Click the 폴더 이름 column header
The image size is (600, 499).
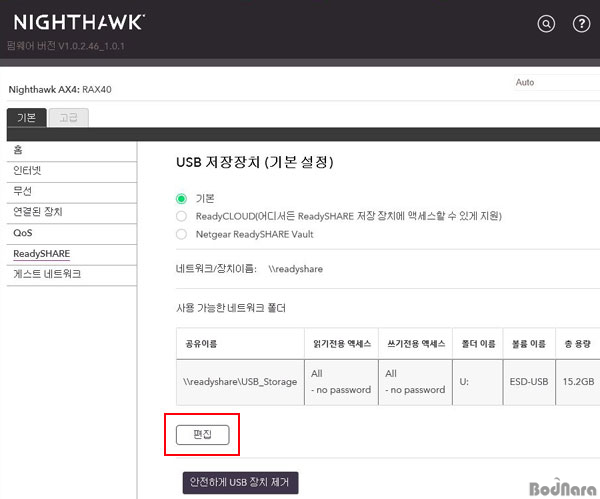point(478,344)
